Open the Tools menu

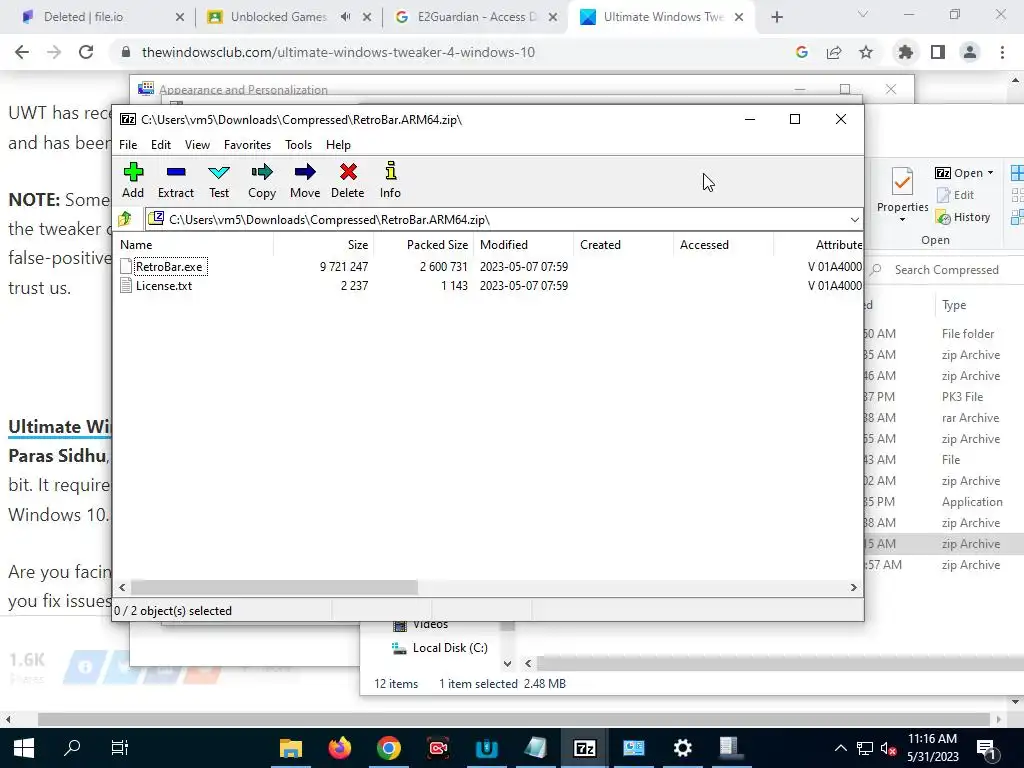[x=298, y=145]
